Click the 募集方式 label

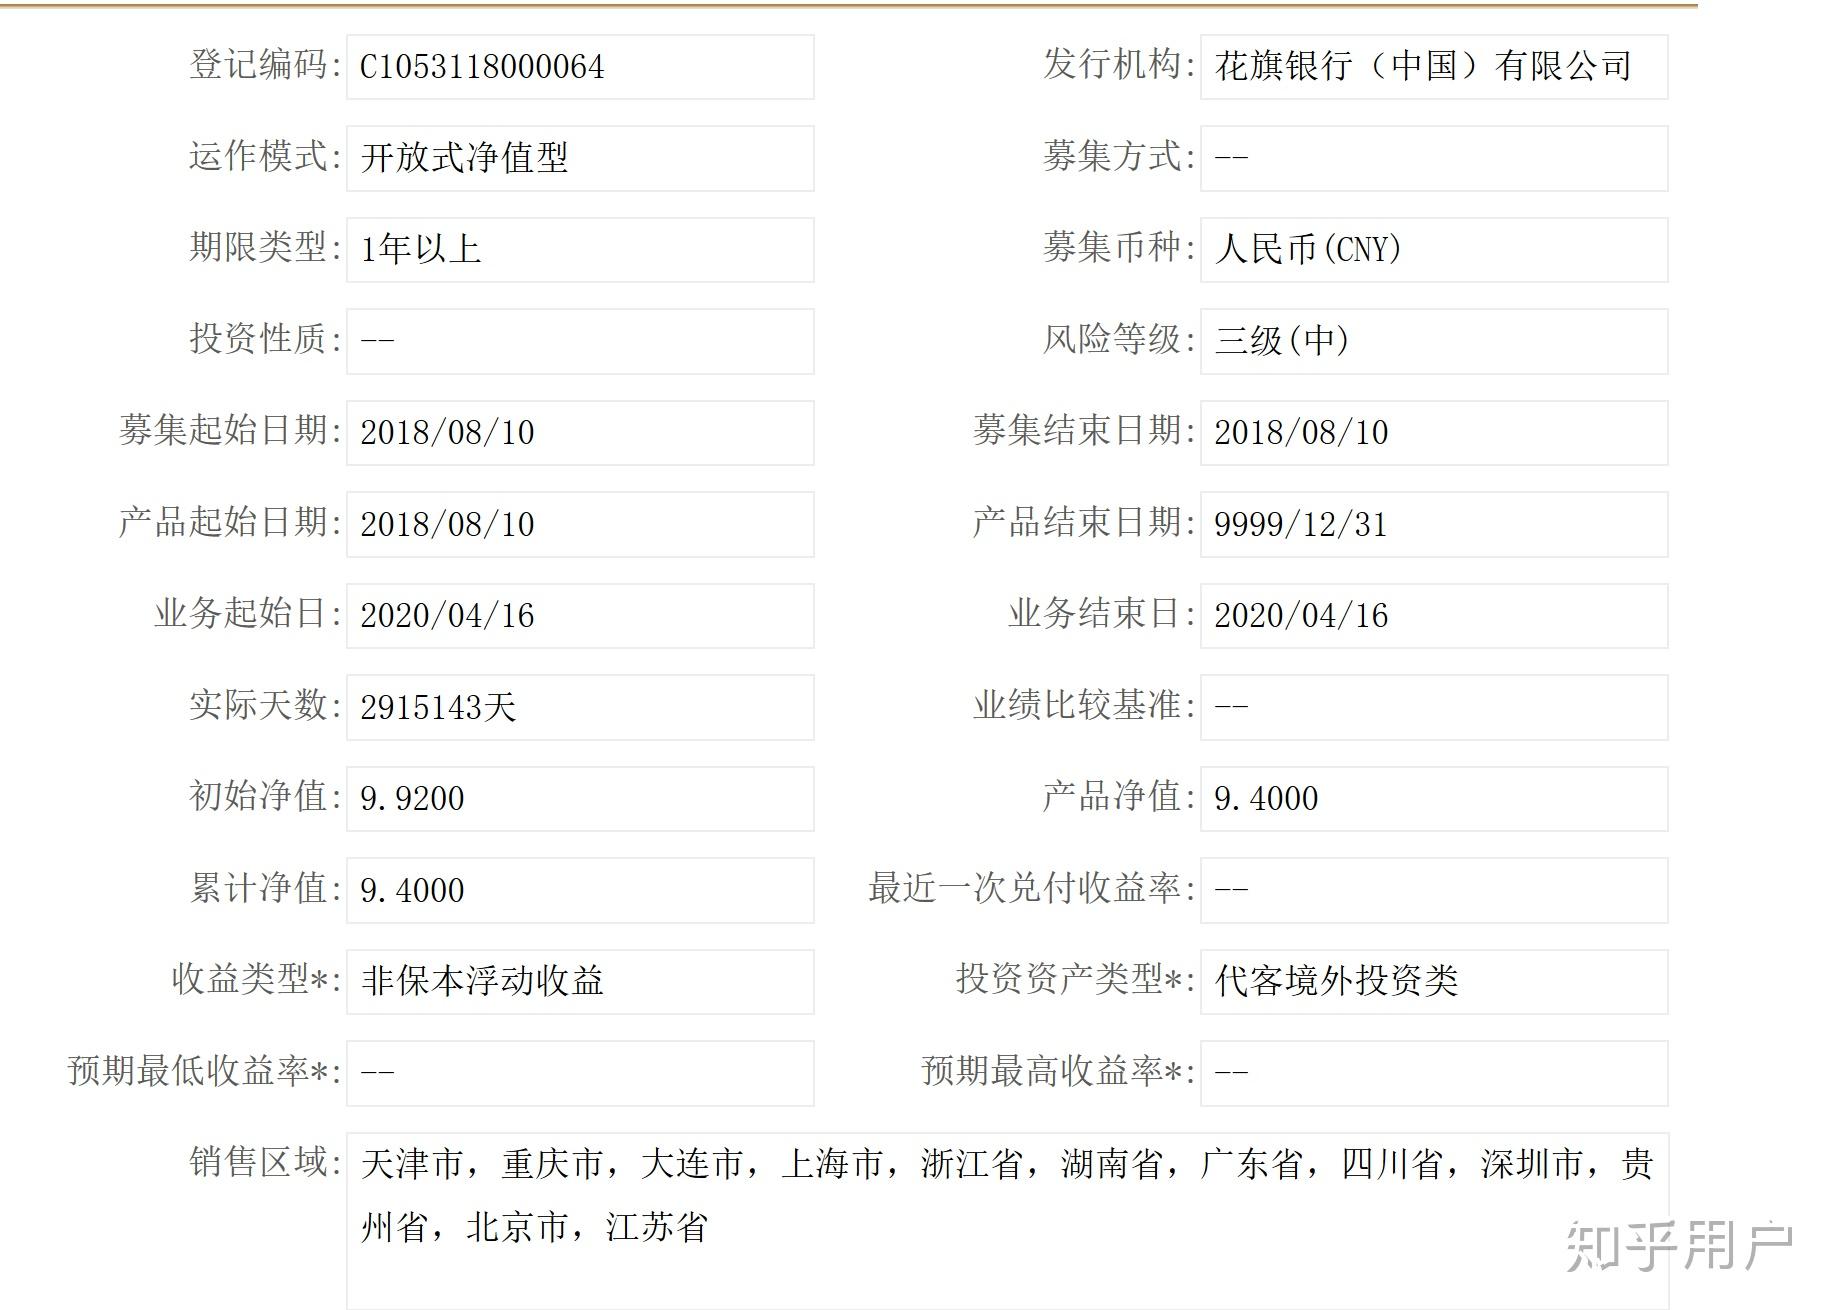pos(1119,156)
